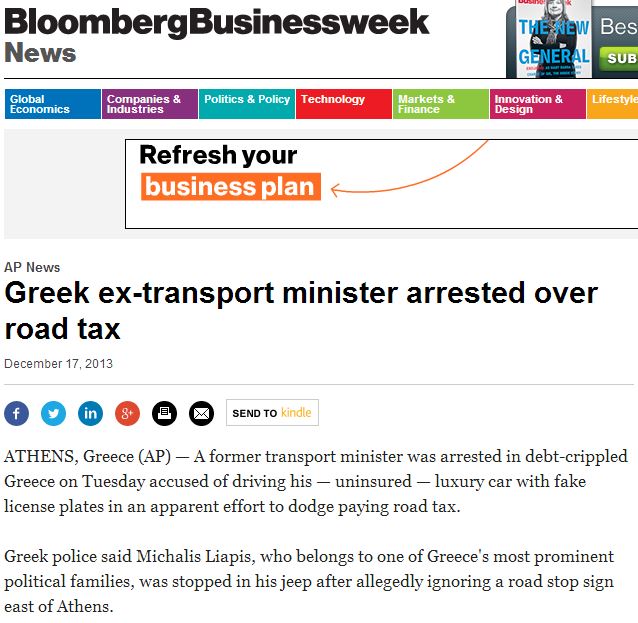The width and height of the screenshot is (638, 623).
Task: Share article on LinkedIn
Action: [x=90, y=412]
